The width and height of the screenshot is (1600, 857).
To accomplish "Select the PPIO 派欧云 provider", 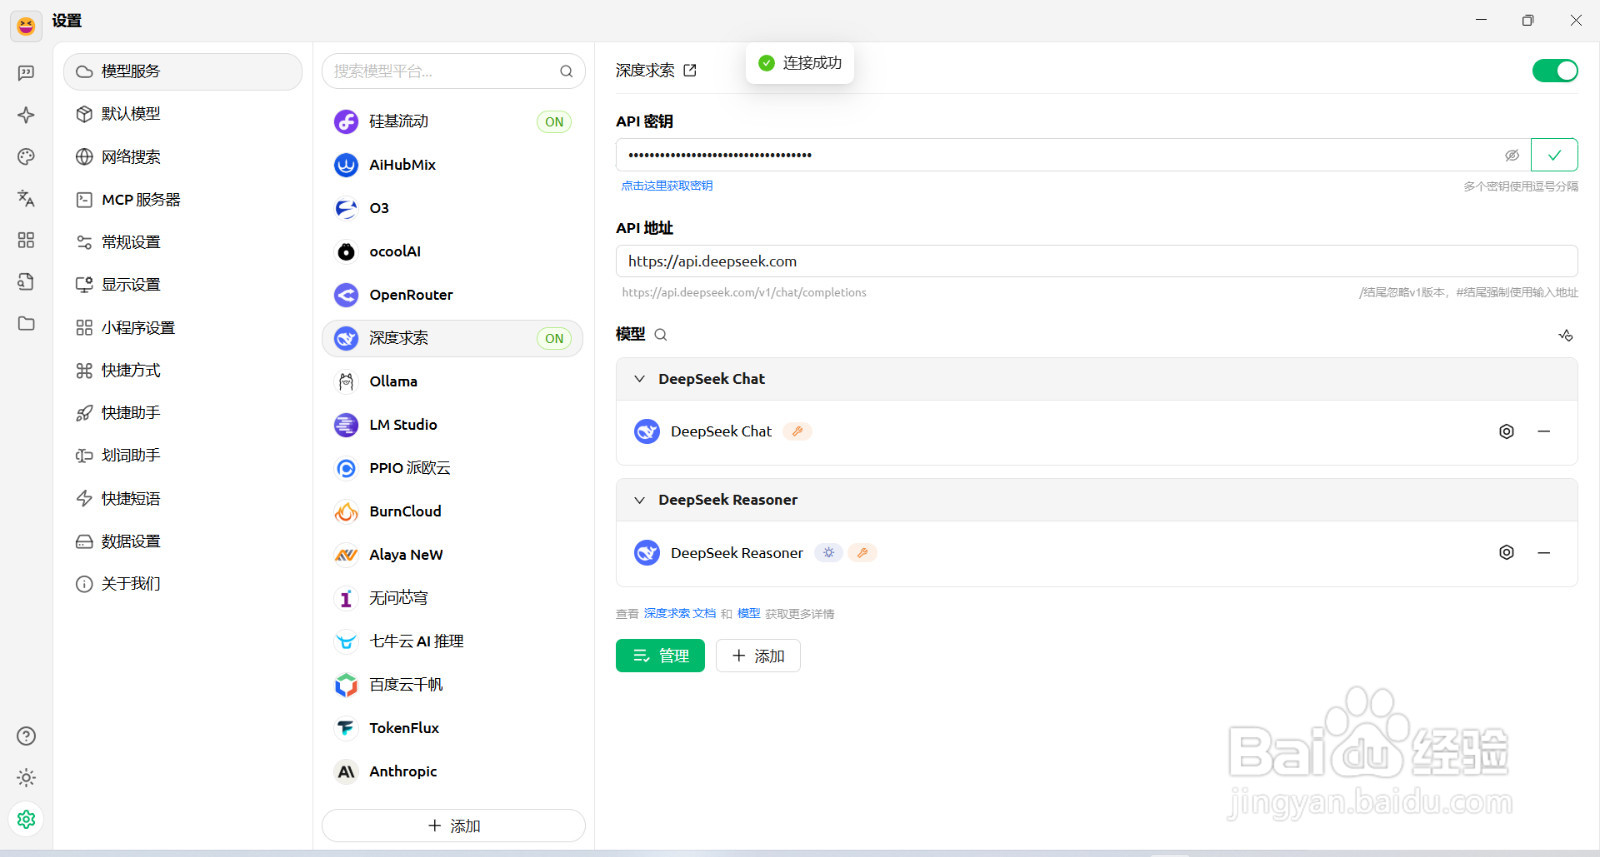I will coord(453,468).
